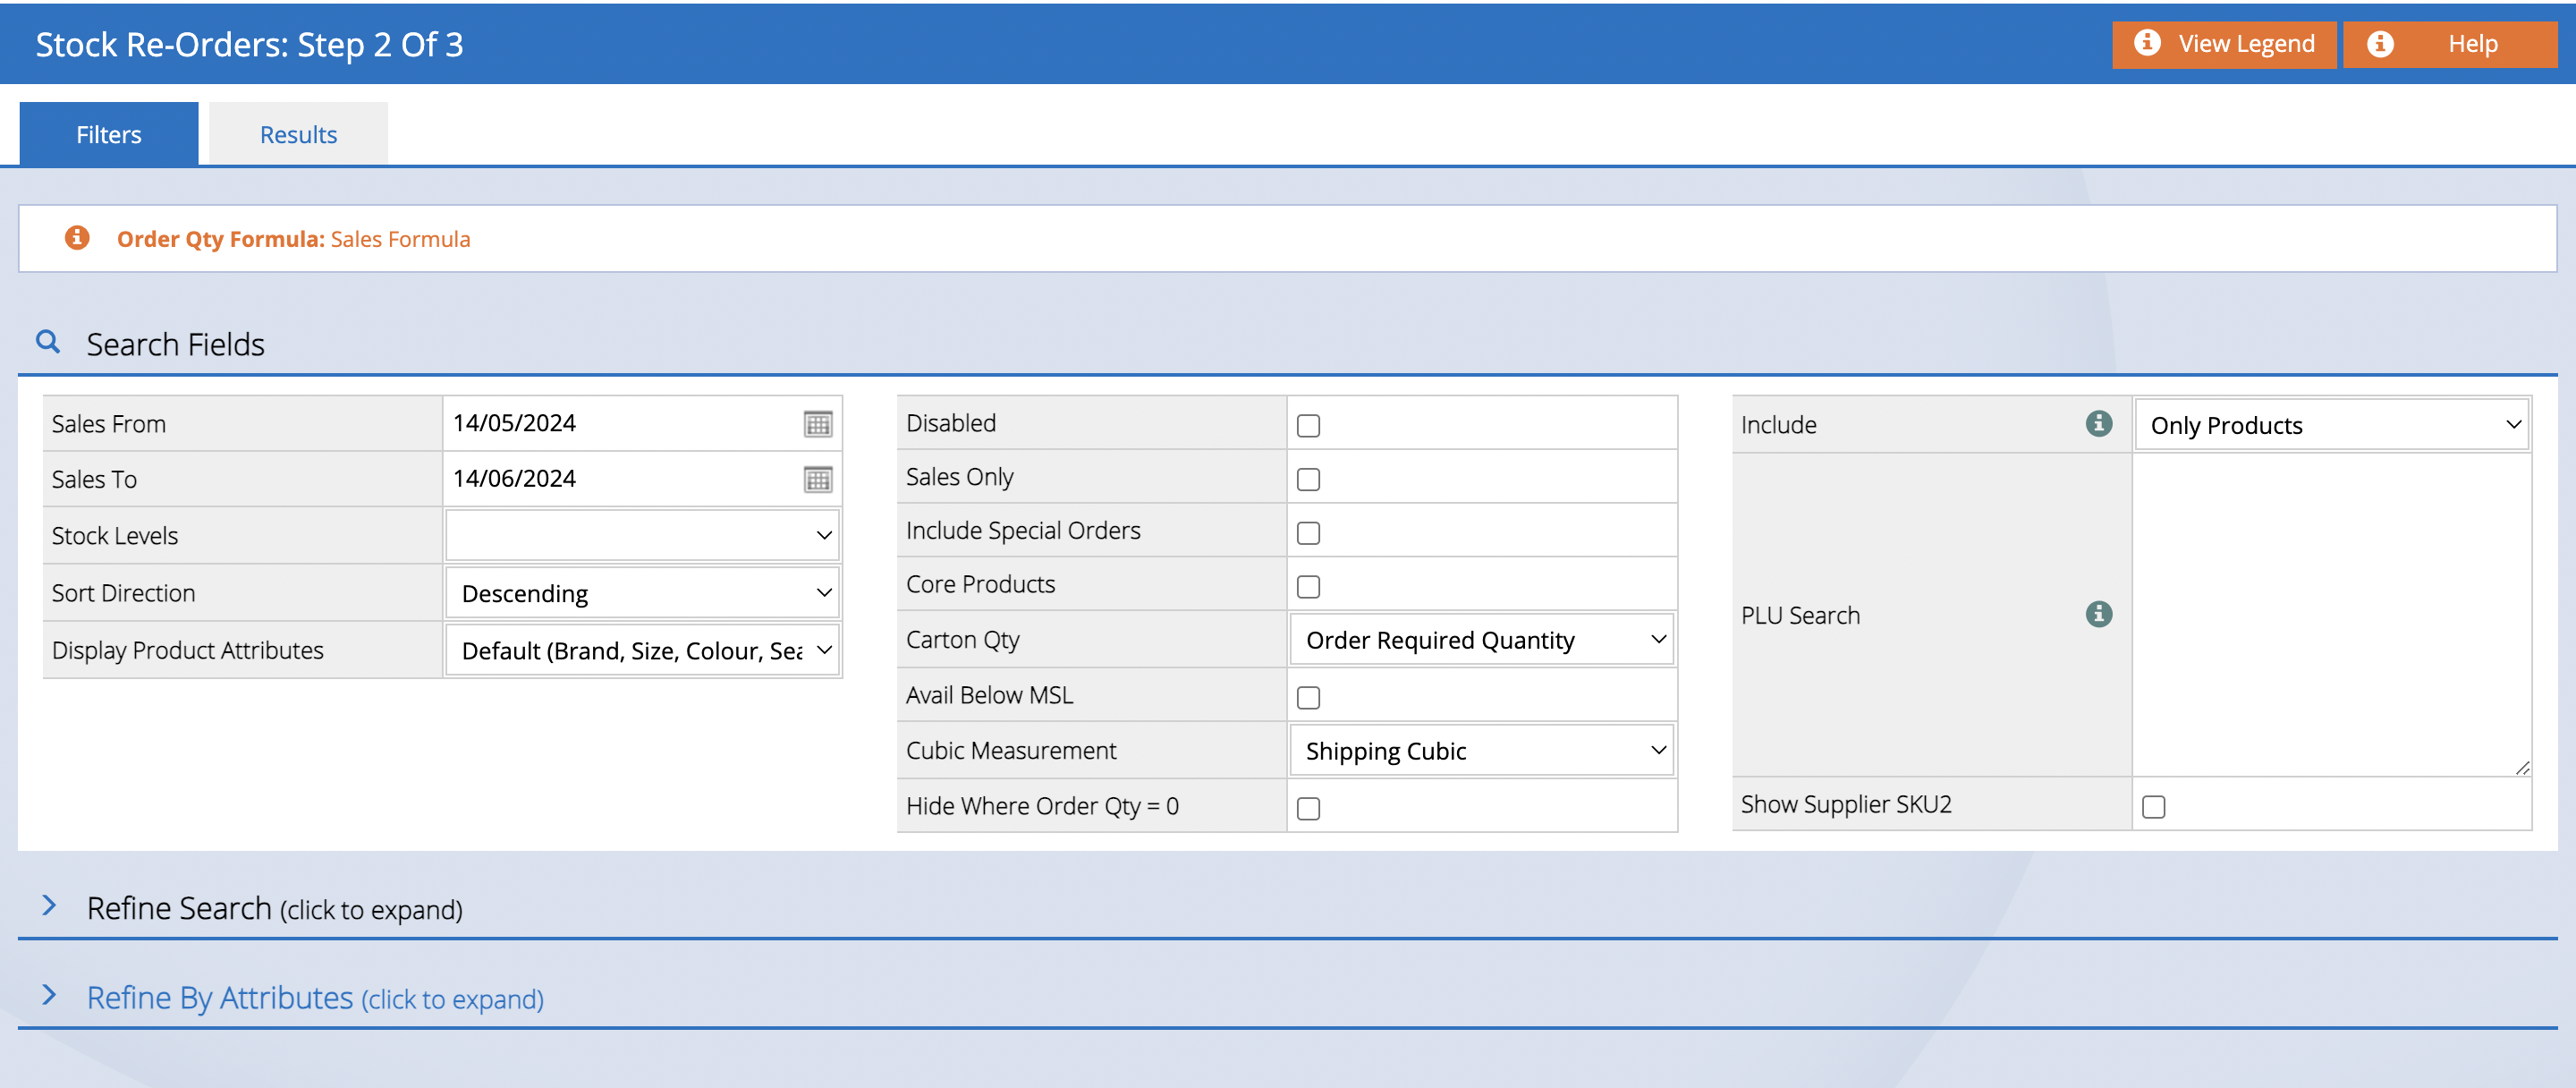2576x1088 pixels.
Task: Open the Sales To calendar picker
Action: pyautogui.click(x=818, y=480)
